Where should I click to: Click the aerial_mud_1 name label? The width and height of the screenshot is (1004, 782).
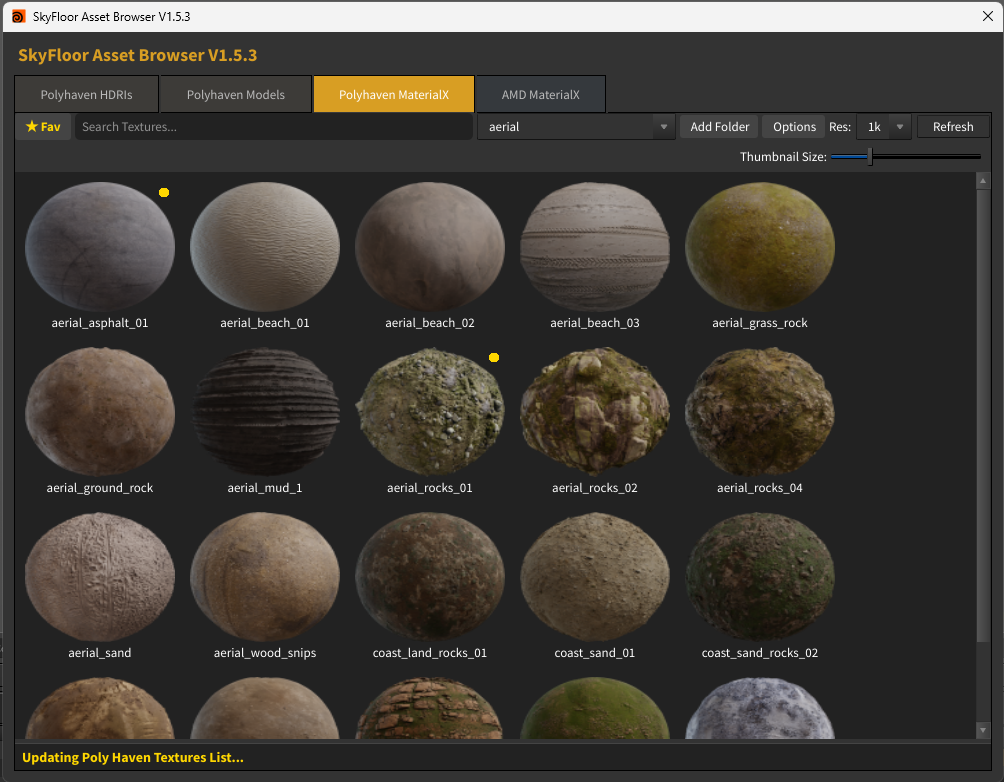[x=265, y=488]
